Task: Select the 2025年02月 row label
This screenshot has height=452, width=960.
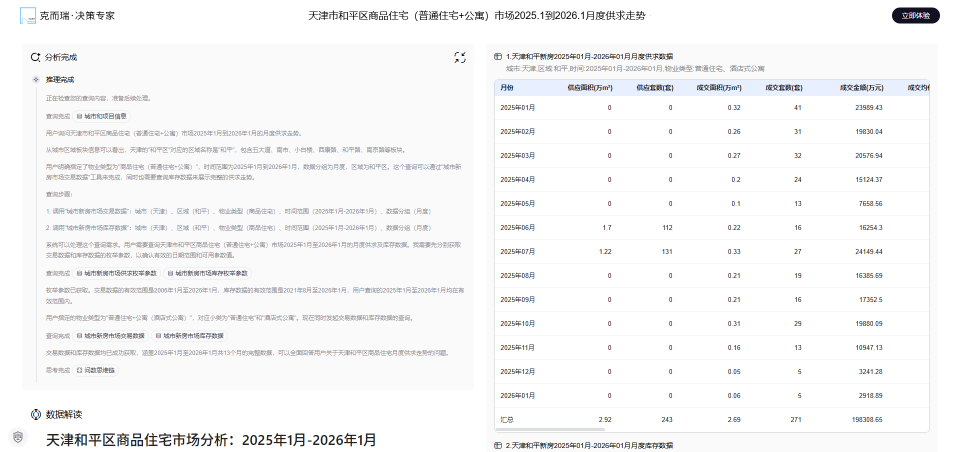Action: 517,132
